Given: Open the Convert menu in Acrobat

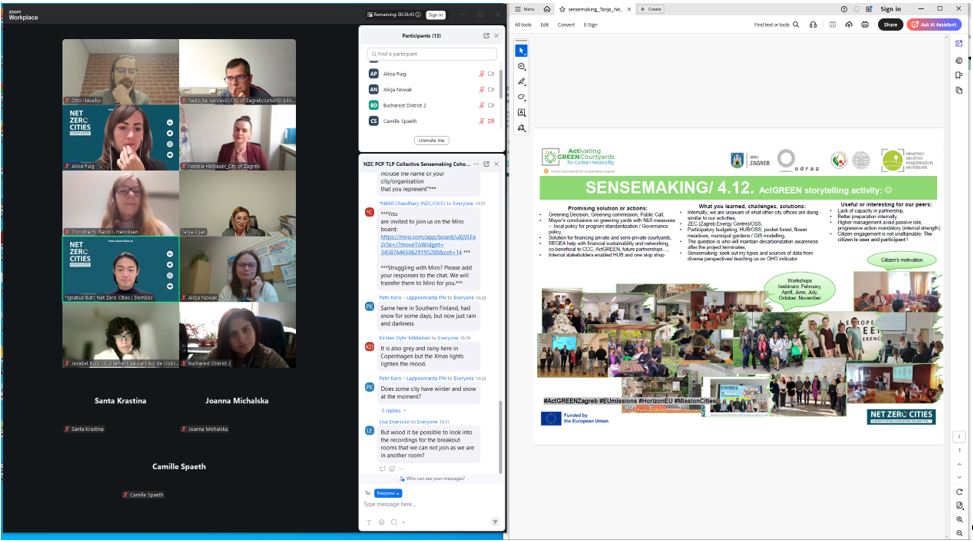Looking at the screenshot, I should click(x=566, y=24).
